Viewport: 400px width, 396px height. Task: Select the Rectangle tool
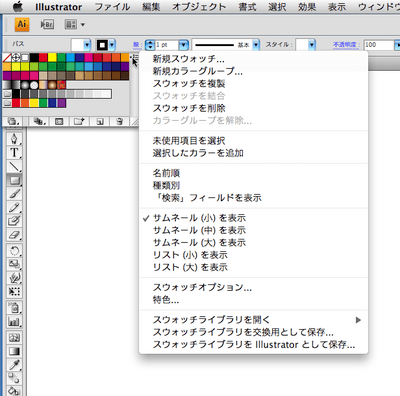click(14, 180)
